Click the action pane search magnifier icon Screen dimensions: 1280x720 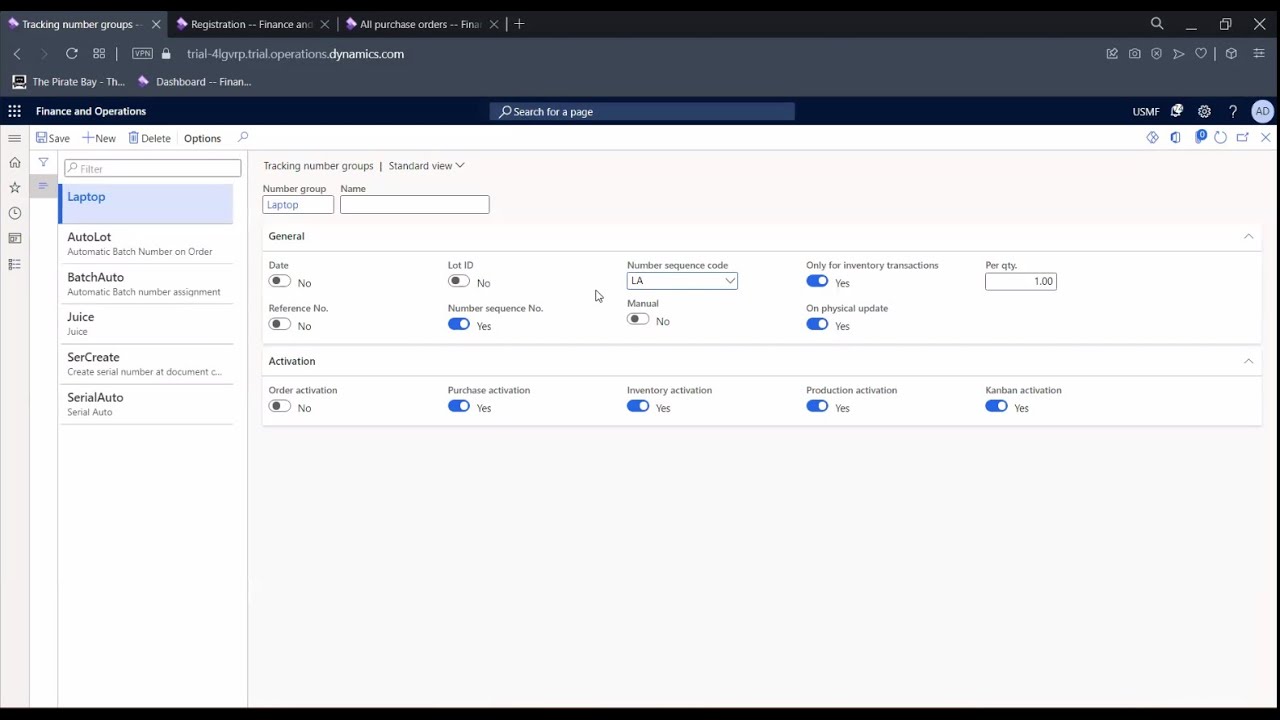242,138
